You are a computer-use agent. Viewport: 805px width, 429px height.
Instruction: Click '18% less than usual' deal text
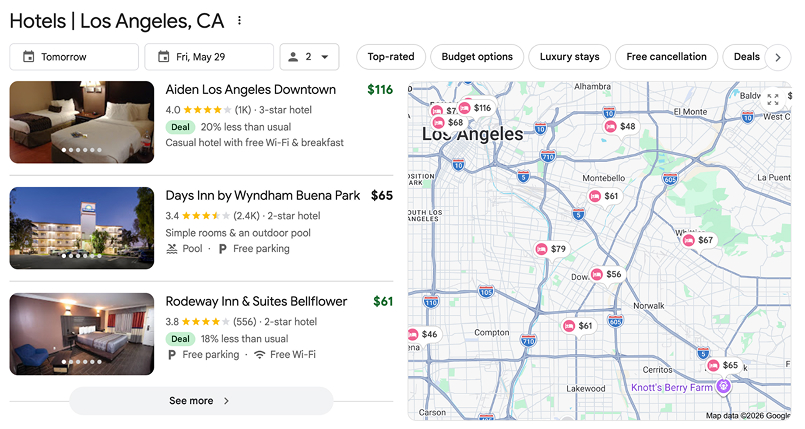(x=244, y=339)
